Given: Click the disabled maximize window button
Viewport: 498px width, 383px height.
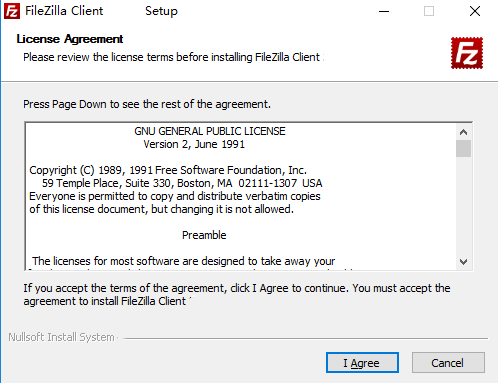Looking at the screenshot, I should 429,11.
